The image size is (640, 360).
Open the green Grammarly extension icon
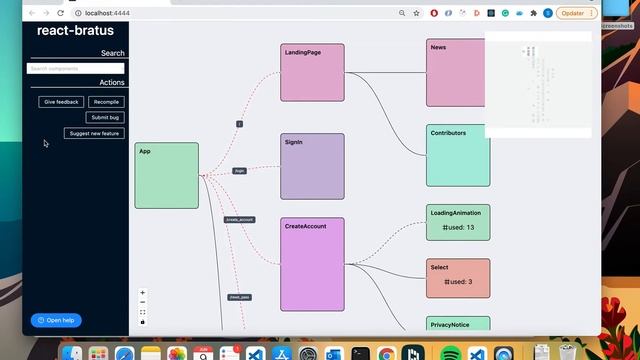(505, 13)
